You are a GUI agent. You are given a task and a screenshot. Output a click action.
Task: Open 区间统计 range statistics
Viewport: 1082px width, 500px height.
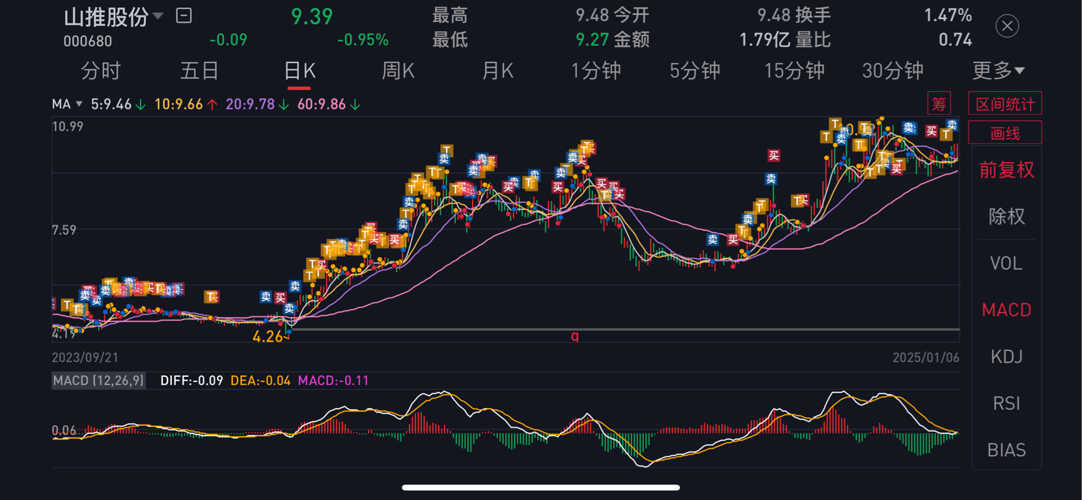[x=1005, y=103]
